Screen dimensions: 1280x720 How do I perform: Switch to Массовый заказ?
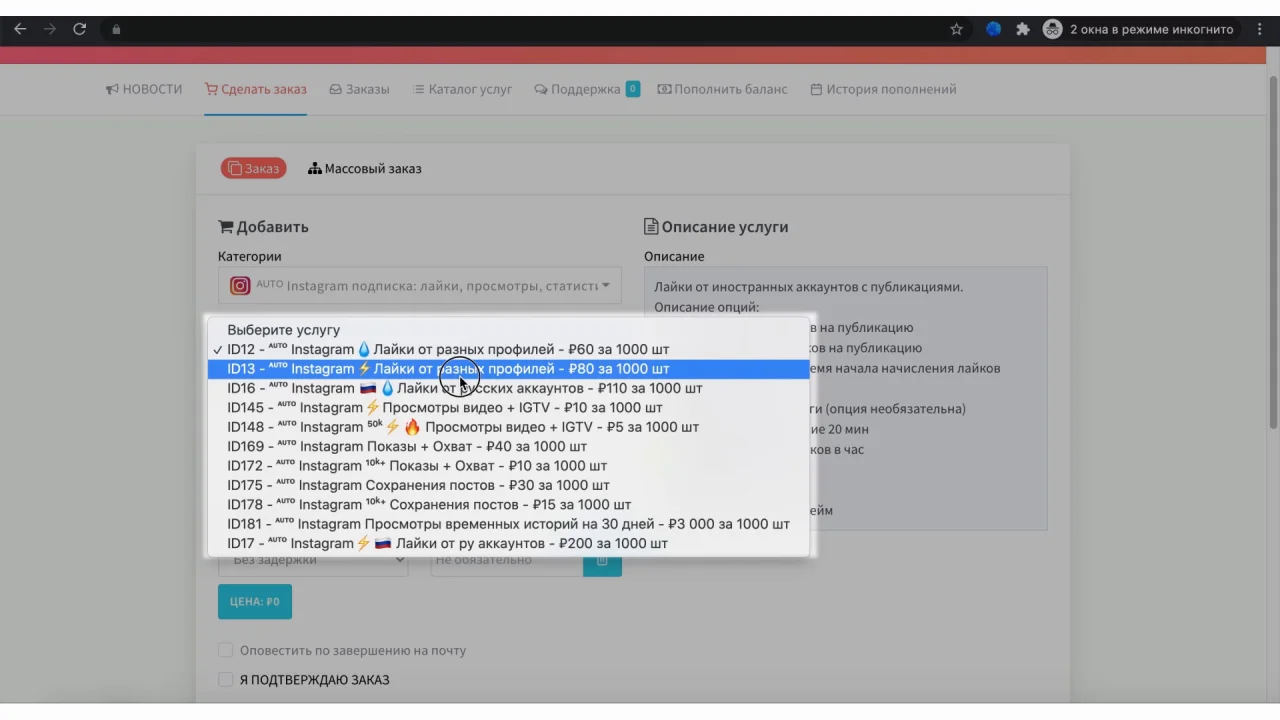365,168
